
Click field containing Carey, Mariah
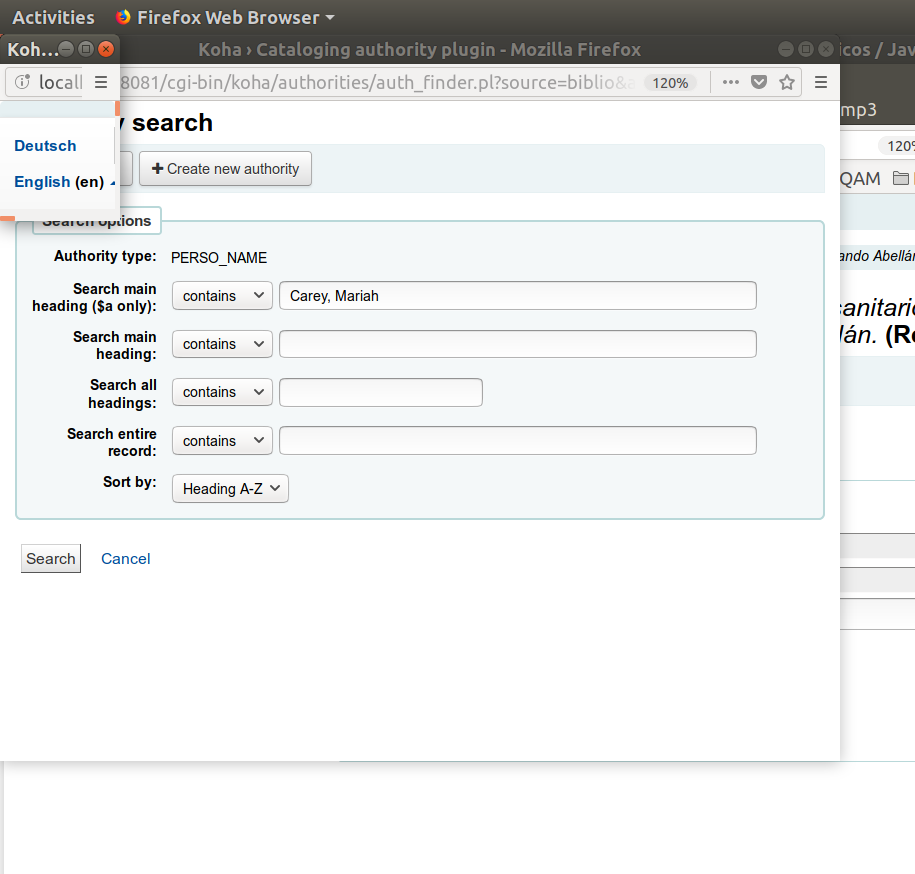pyautogui.click(x=517, y=296)
